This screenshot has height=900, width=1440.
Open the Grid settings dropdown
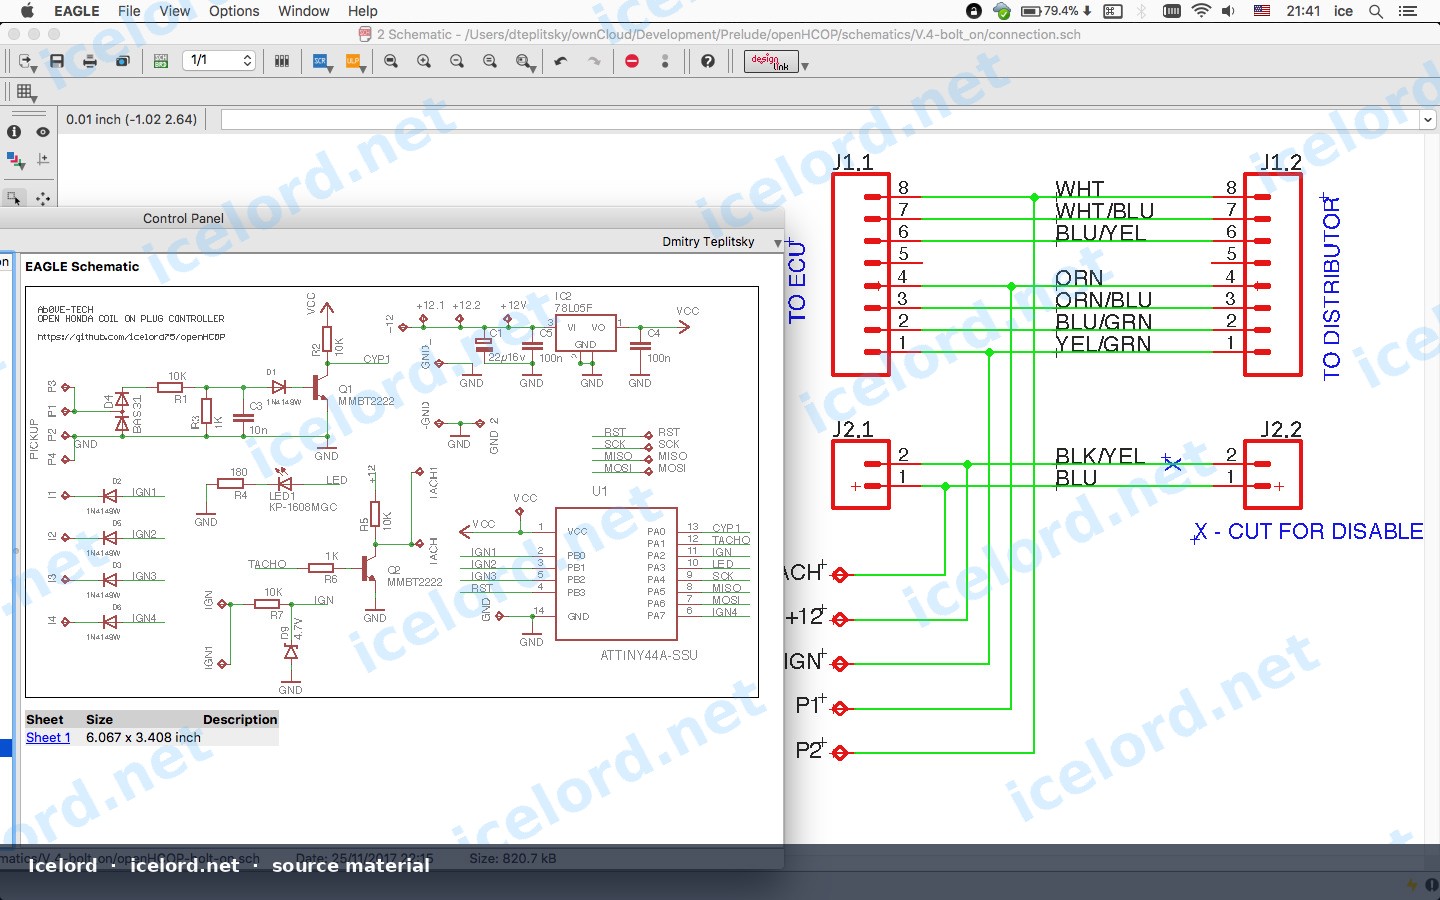[27, 93]
